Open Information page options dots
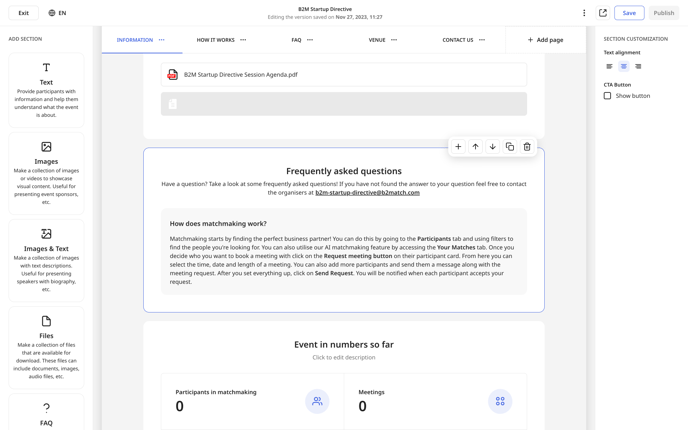 click(x=161, y=40)
